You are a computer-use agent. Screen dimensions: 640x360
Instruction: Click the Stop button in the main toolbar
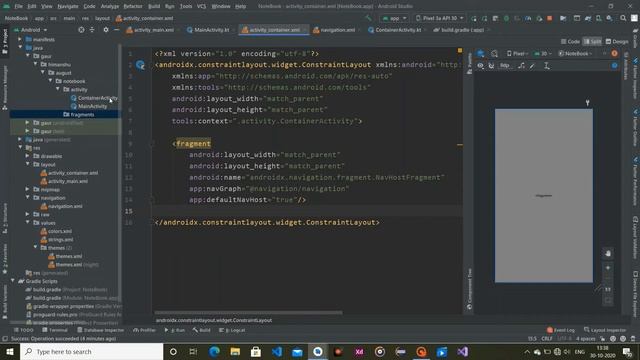click(x=549, y=18)
